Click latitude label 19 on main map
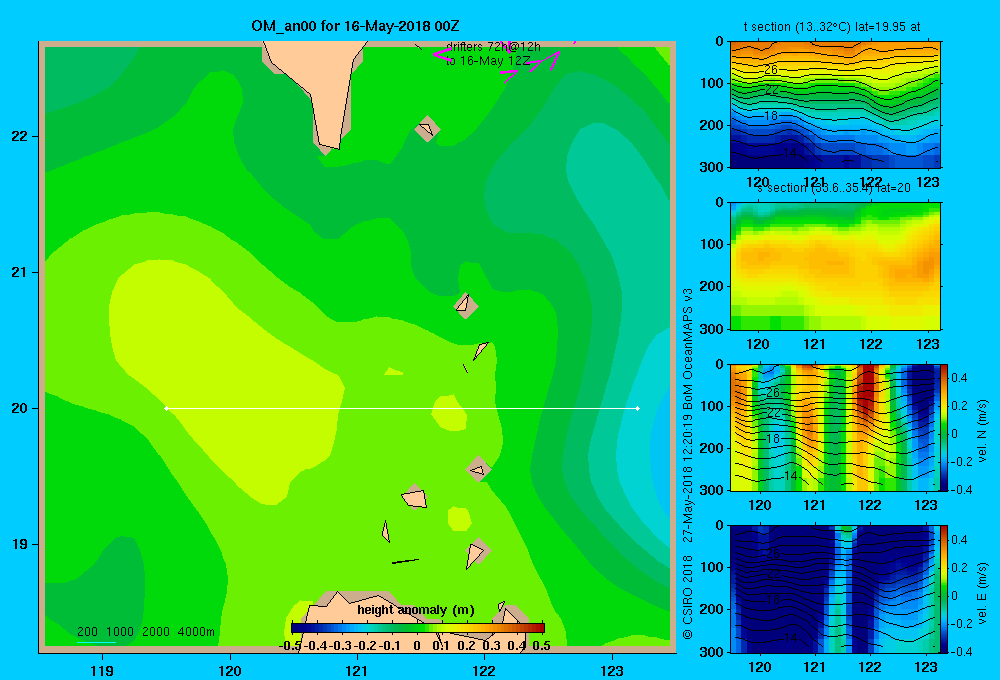Viewport: 1000px width, 680px height. tap(20, 544)
